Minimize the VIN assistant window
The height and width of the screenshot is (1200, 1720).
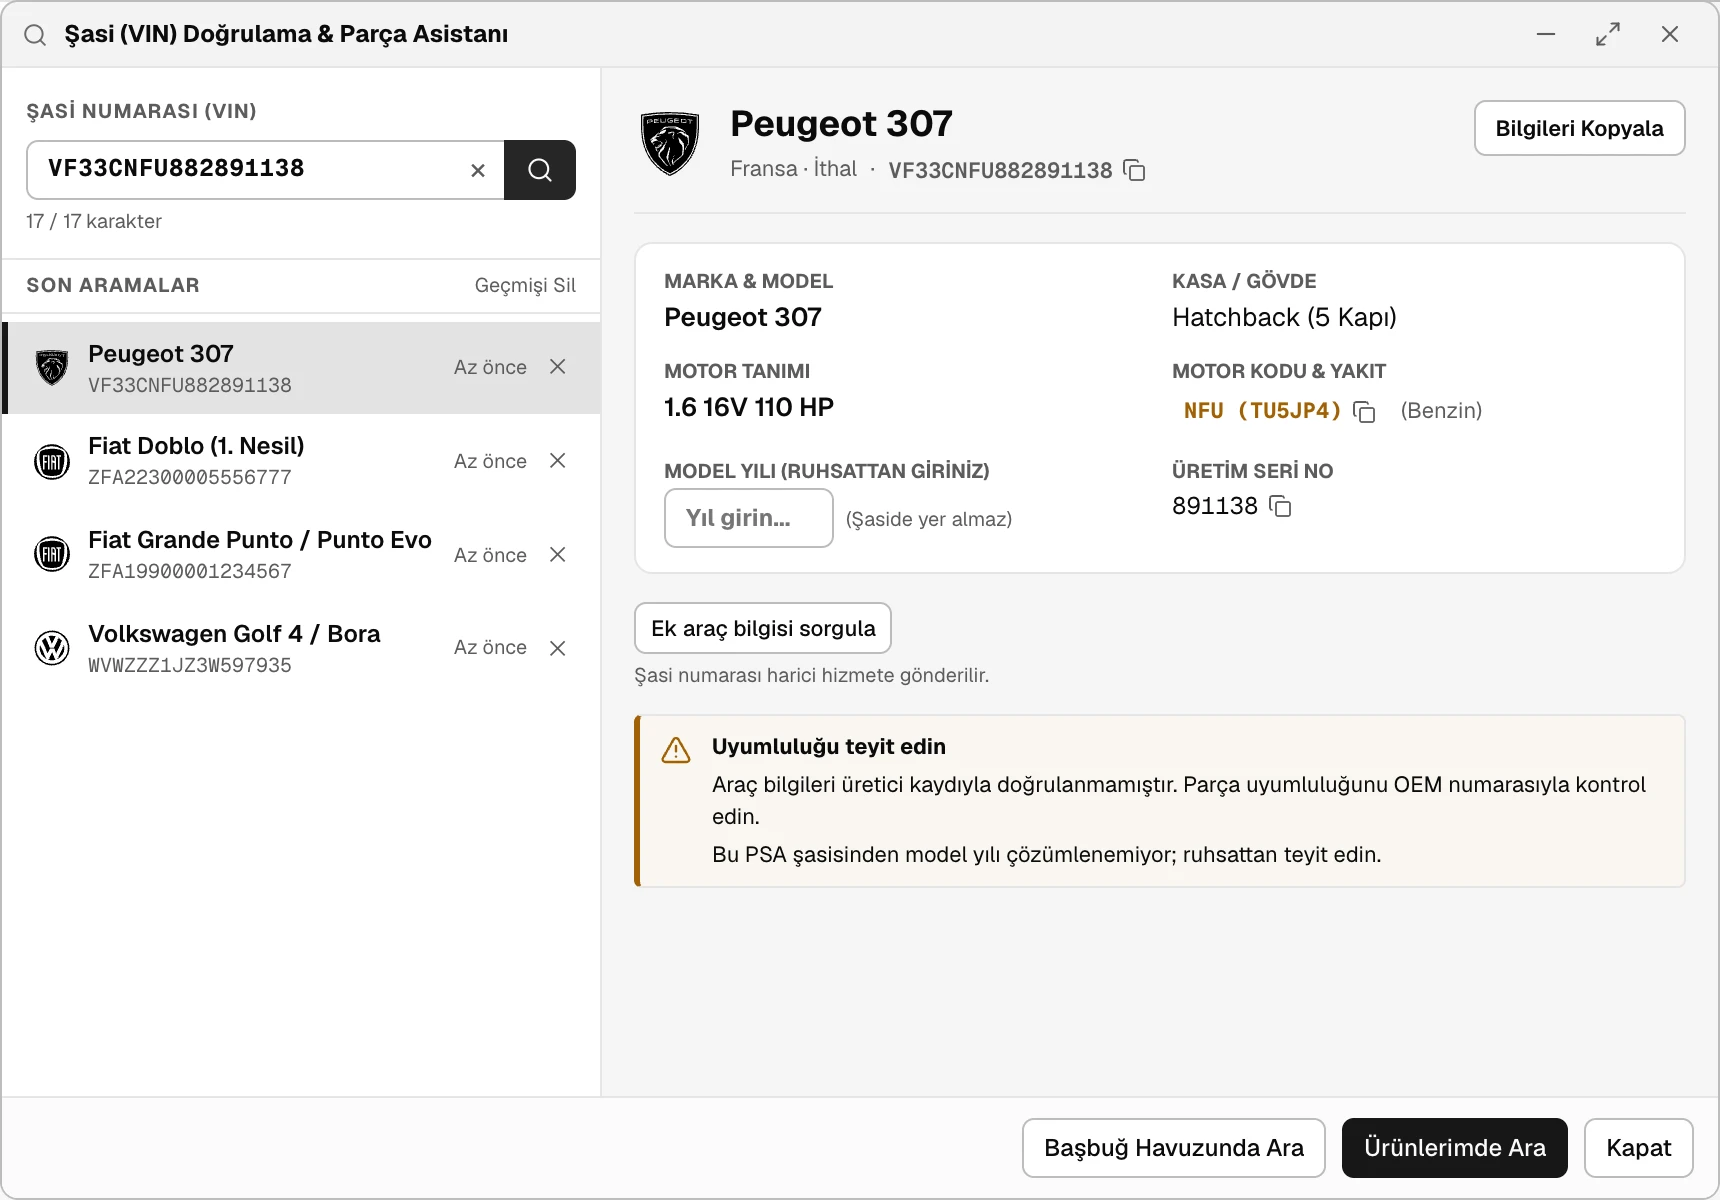coord(1546,34)
